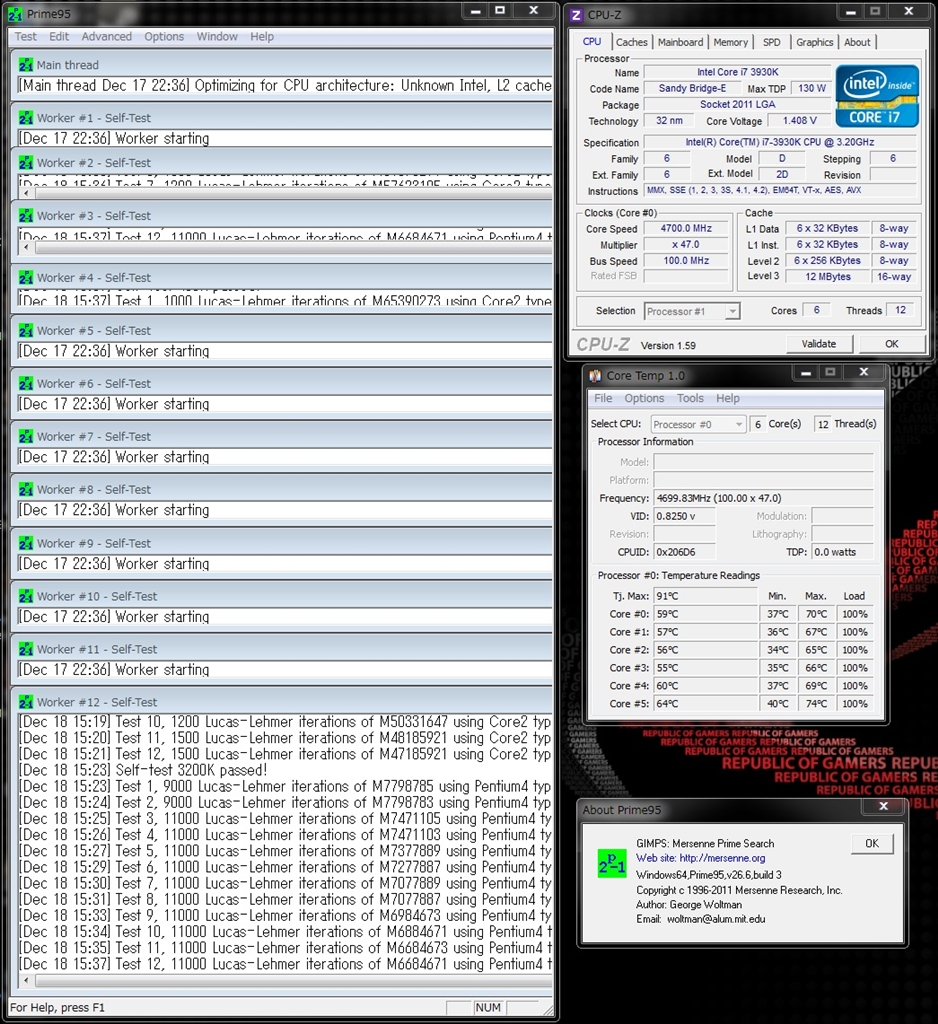Expand the Select CPU dropdown in Core Temp
This screenshot has width=938, height=1024.
coord(698,424)
